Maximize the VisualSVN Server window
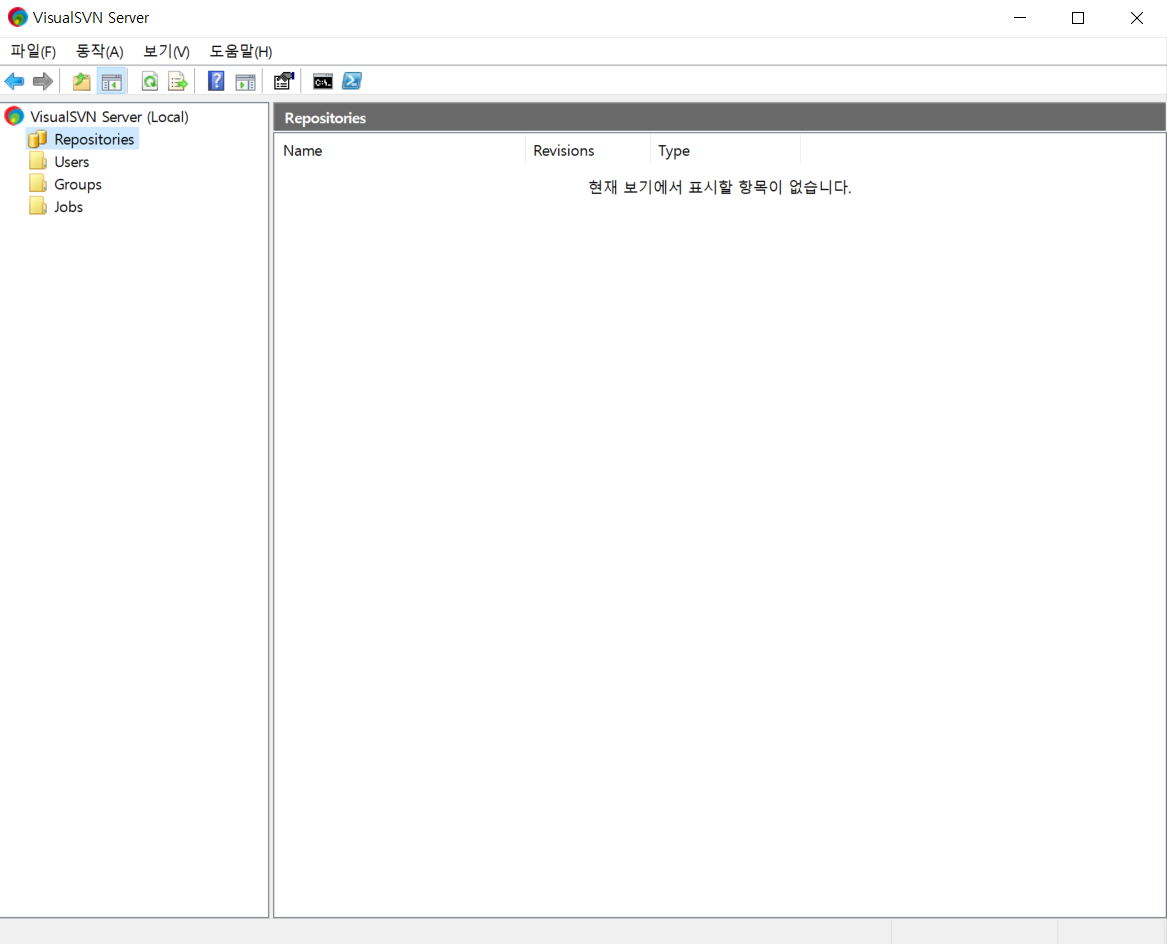The image size is (1167, 944). [x=1078, y=18]
